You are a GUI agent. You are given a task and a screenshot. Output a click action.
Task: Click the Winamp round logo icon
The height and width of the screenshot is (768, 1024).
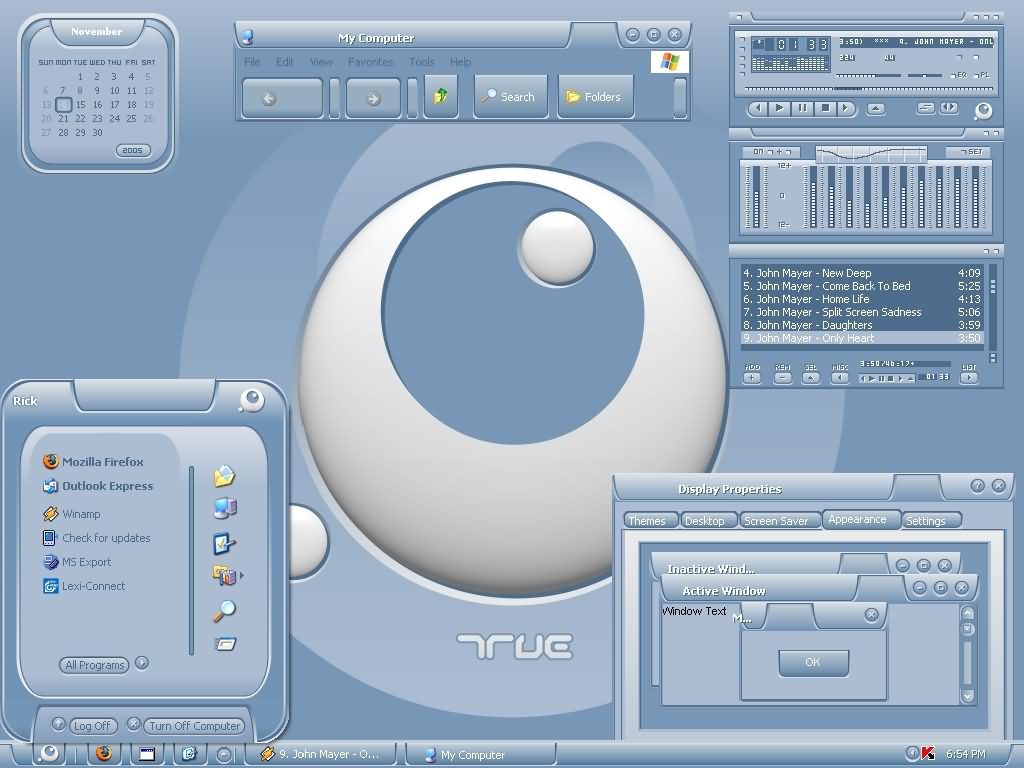point(983,110)
